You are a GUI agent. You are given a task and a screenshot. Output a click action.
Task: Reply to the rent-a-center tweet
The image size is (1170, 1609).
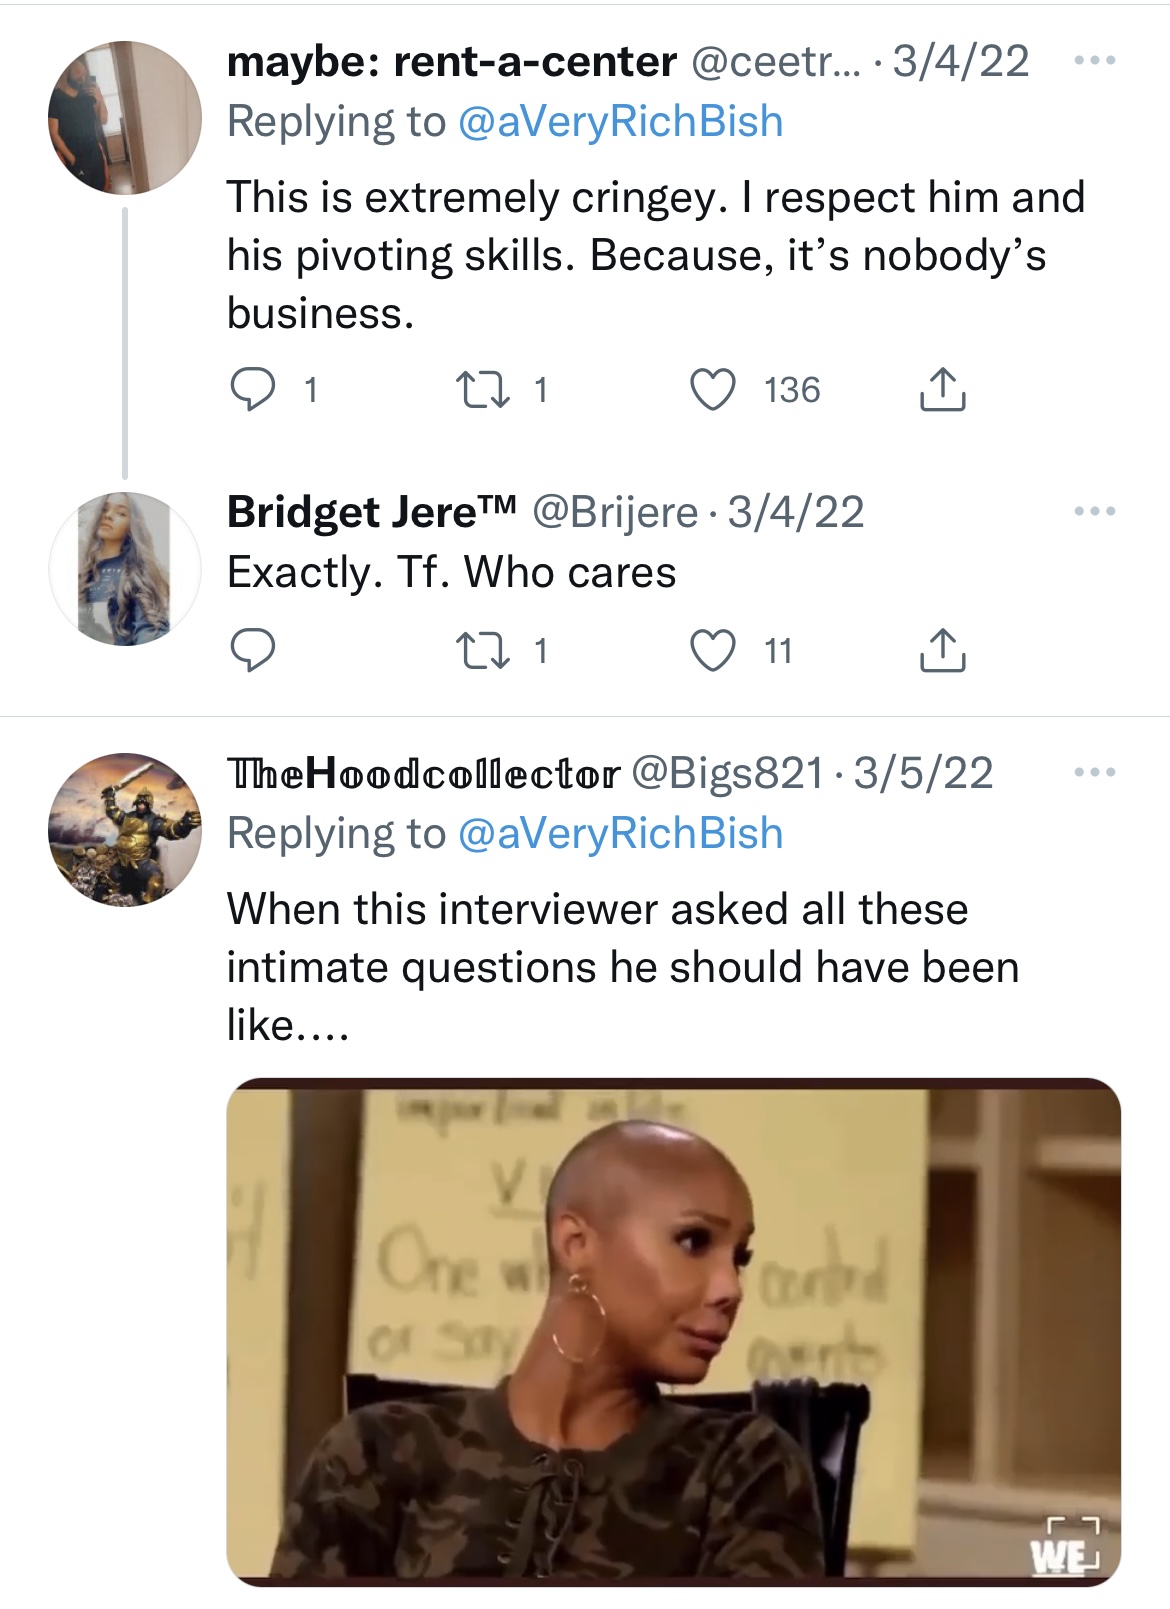click(x=253, y=389)
